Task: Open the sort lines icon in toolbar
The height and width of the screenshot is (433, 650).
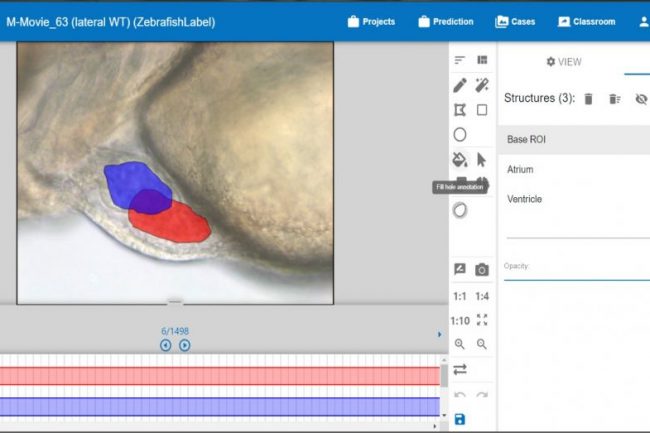Action: [x=459, y=60]
